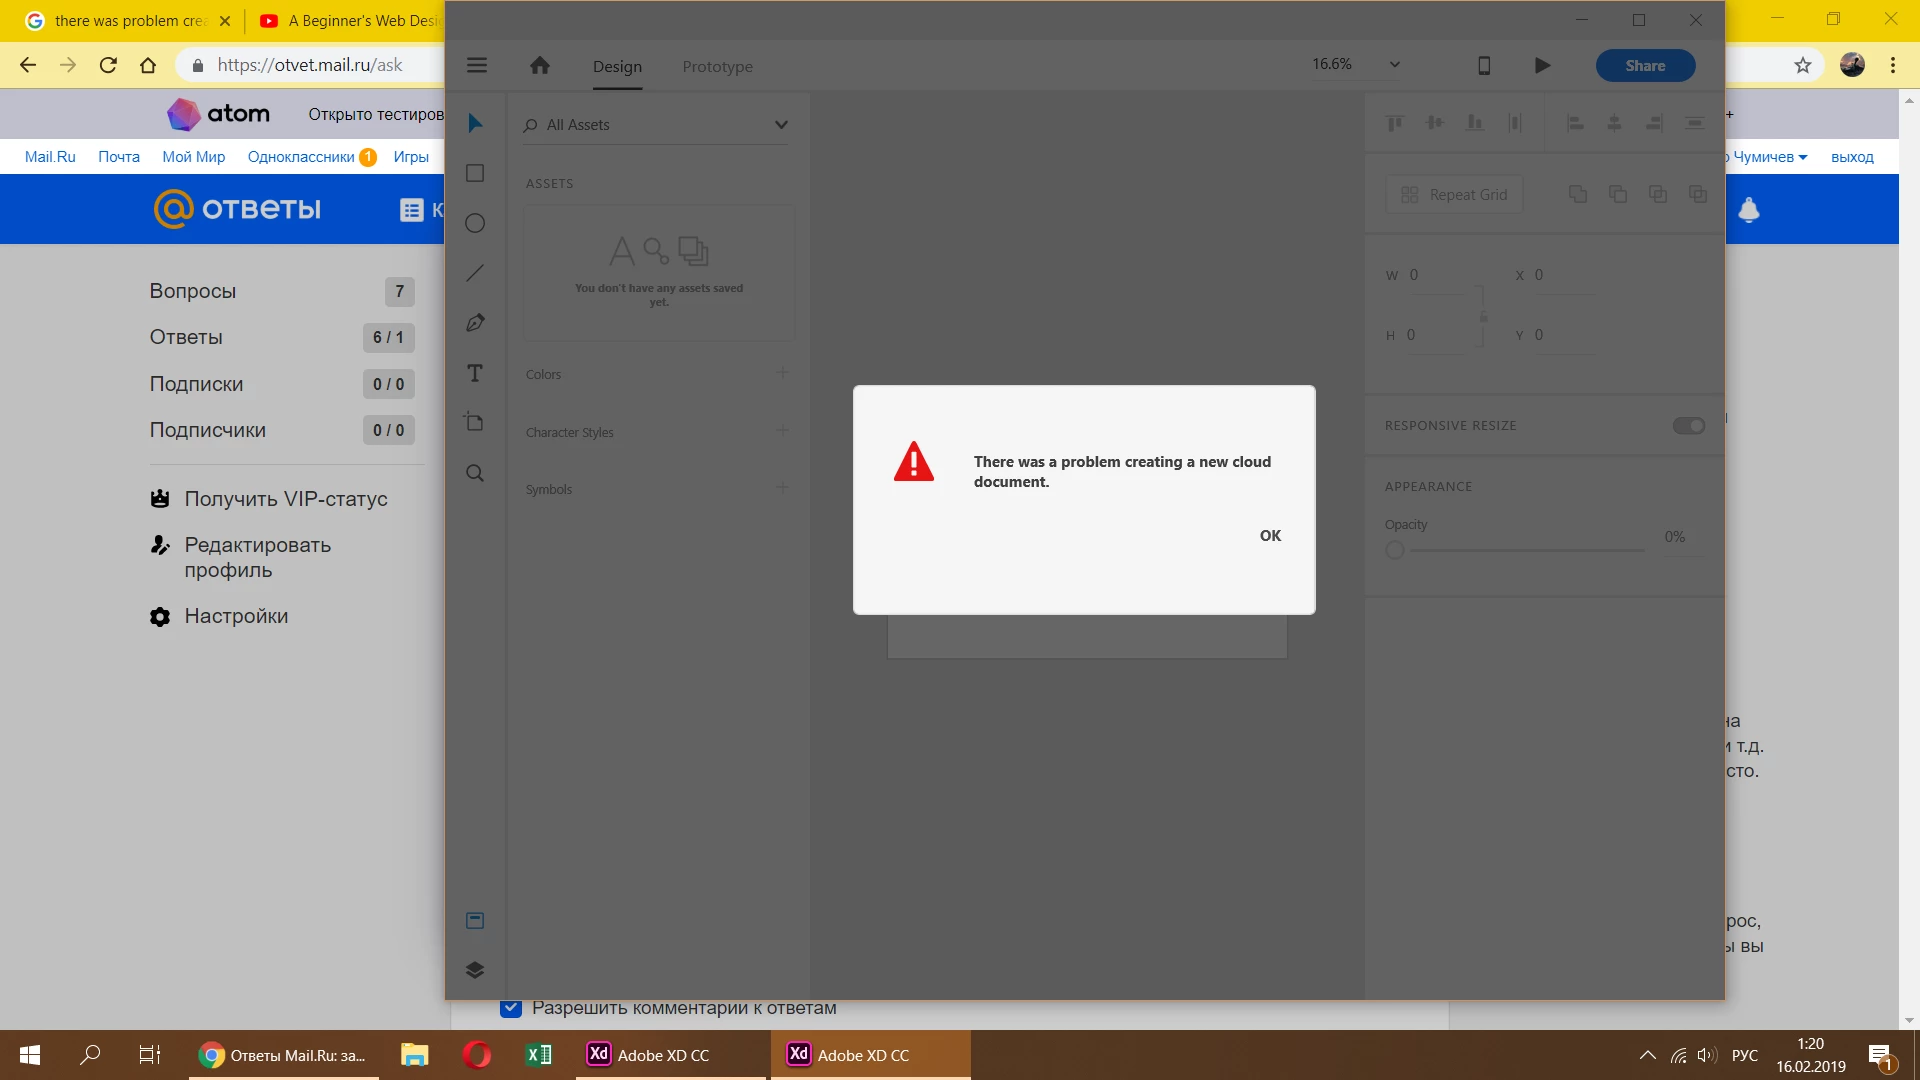Toggle the Responsive Resize switch
Image resolution: width=1920 pixels, height=1080 pixels.
[x=1688, y=426]
